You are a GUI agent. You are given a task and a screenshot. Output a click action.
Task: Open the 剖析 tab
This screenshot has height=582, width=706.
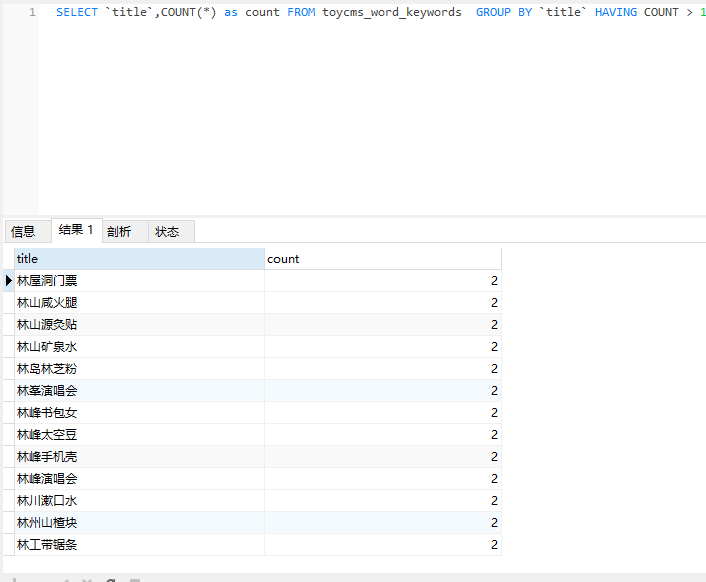point(125,231)
